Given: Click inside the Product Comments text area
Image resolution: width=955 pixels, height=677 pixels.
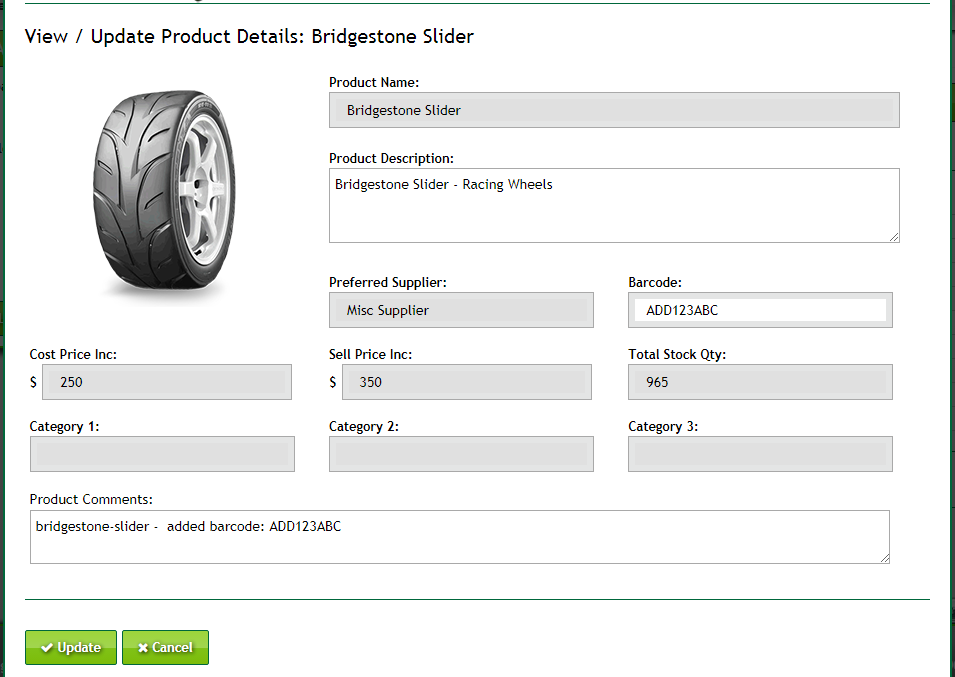Looking at the screenshot, I should click(x=459, y=537).
